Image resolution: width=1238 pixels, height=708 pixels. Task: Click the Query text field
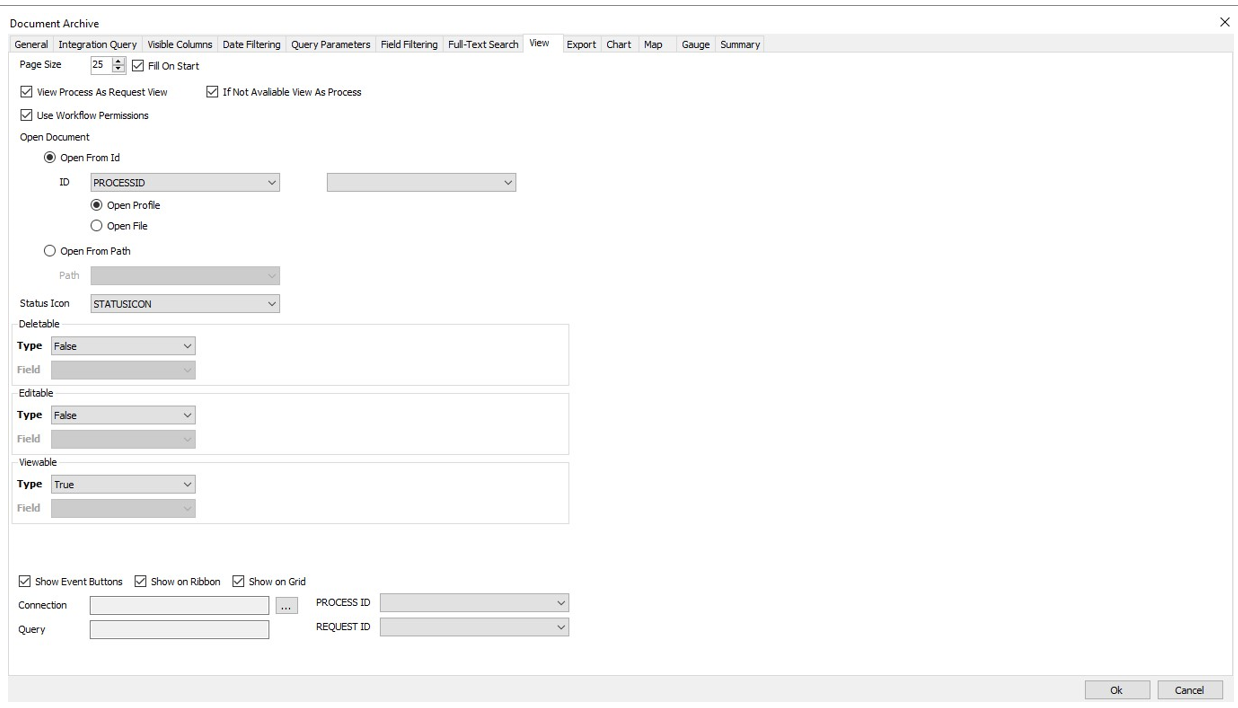pos(180,629)
